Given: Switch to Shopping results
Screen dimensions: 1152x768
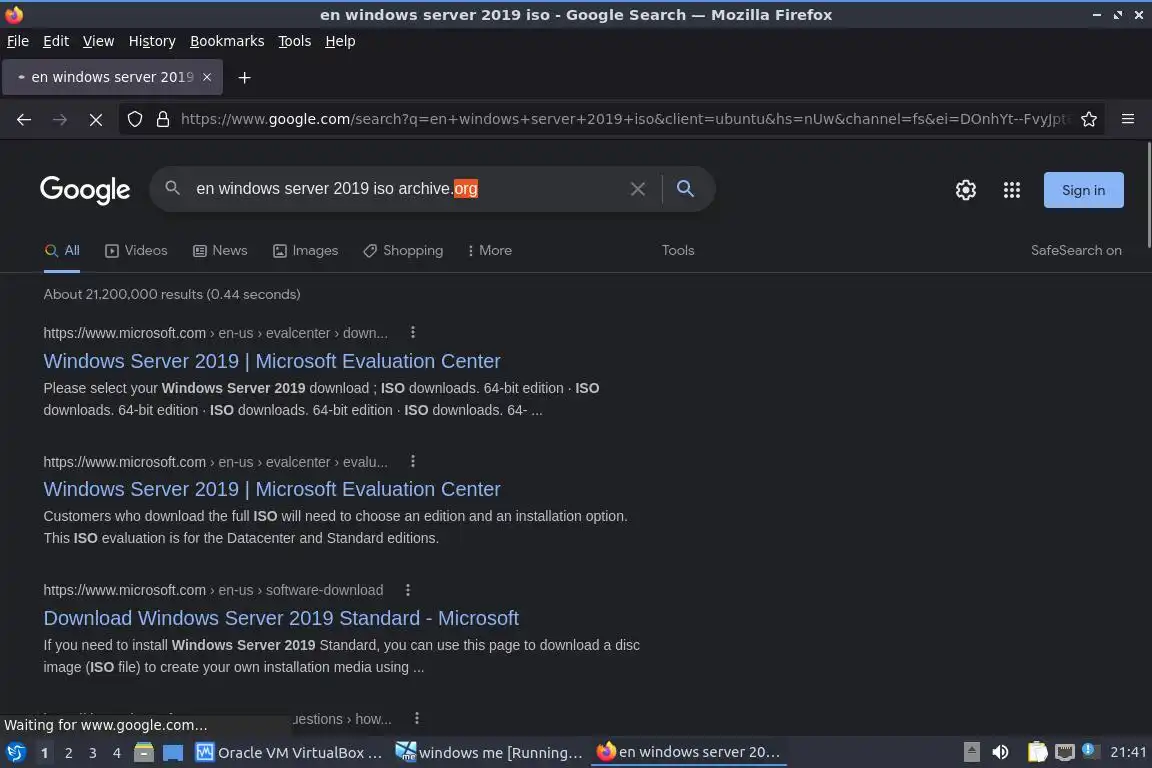Looking at the screenshot, I should (403, 251).
